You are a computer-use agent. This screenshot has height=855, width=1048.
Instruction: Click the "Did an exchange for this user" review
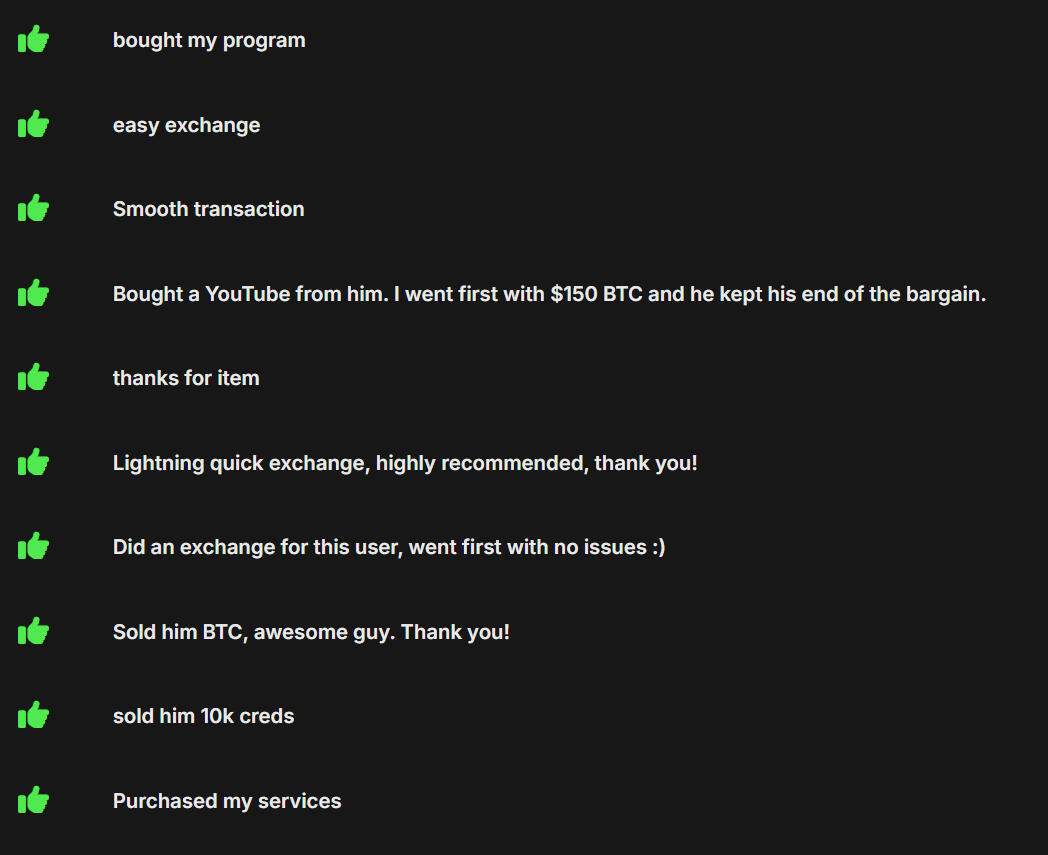click(389, 547)
